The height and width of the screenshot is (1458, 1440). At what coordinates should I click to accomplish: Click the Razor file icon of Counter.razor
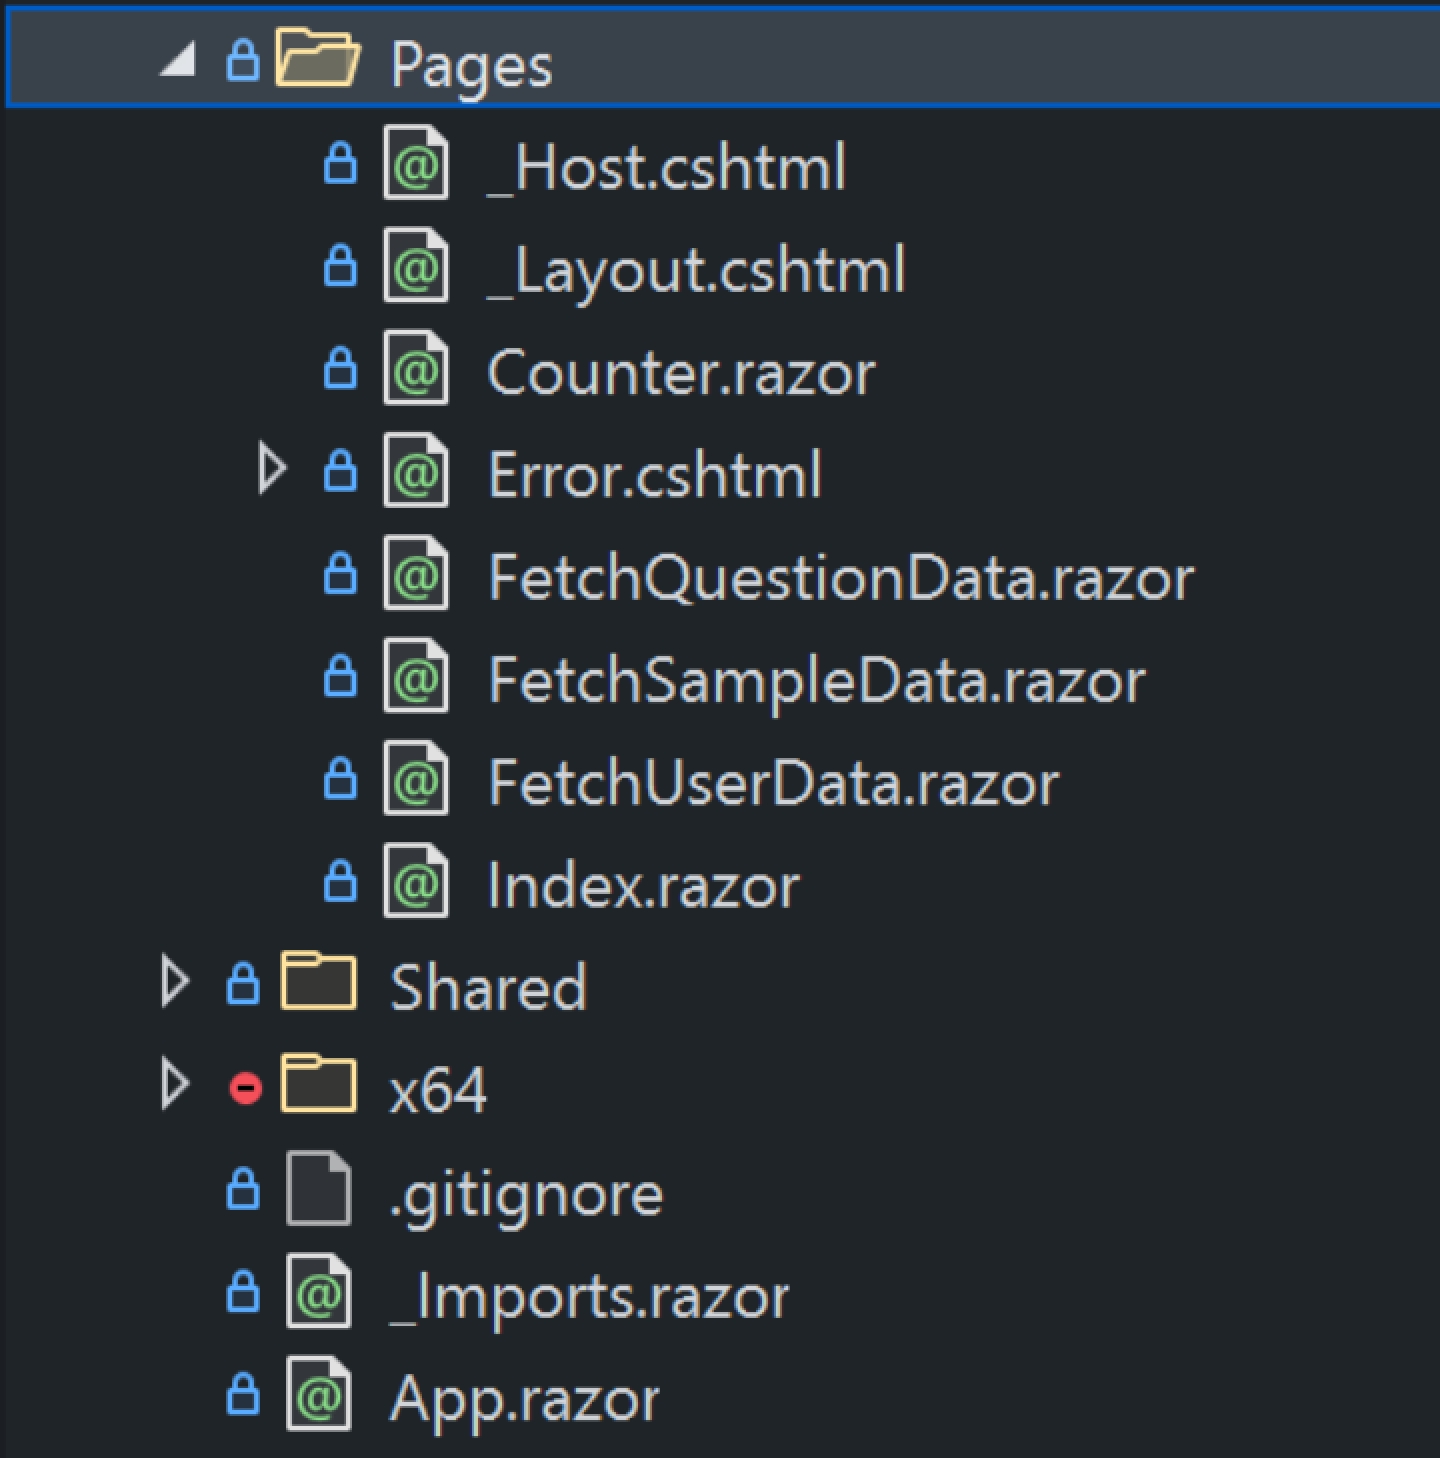pos(416,369)
